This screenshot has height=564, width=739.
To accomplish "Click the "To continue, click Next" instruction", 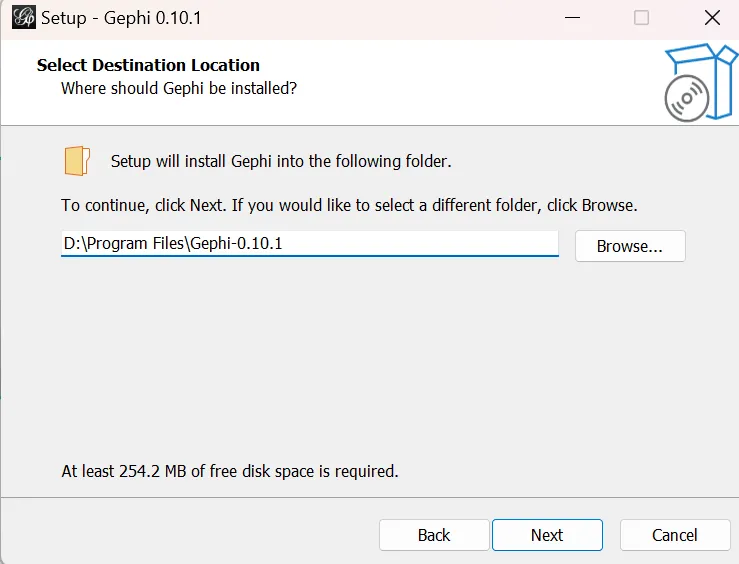I will [x=349, y=205].
